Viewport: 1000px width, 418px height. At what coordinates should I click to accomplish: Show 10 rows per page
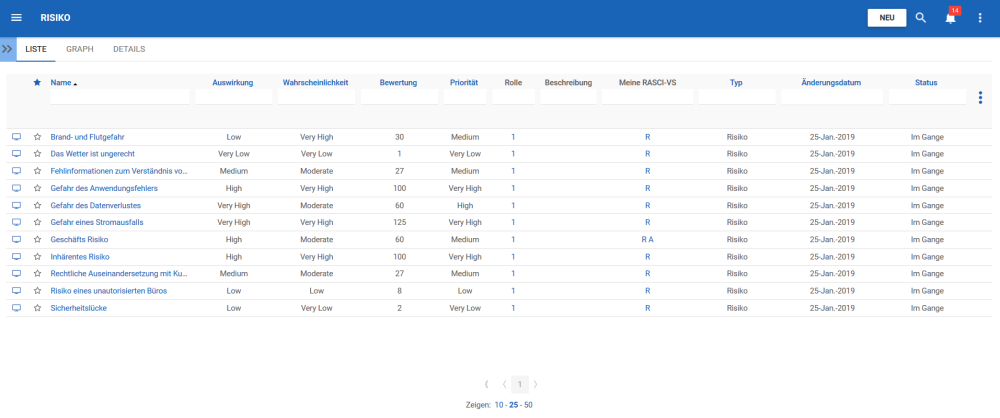point(499,405)
